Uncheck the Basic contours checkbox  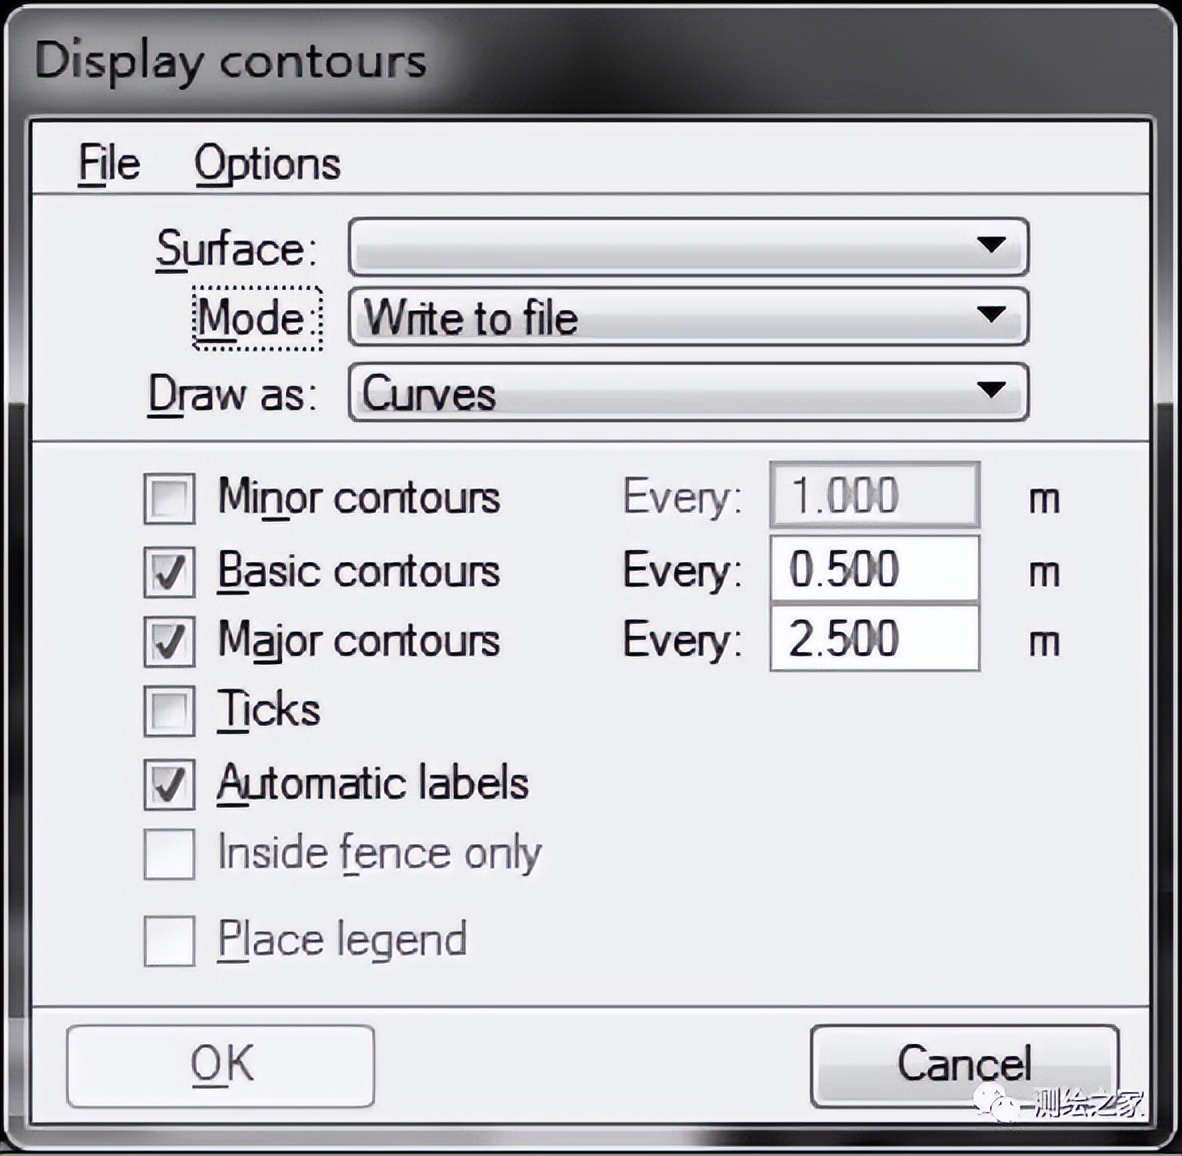tap(169, 571)
